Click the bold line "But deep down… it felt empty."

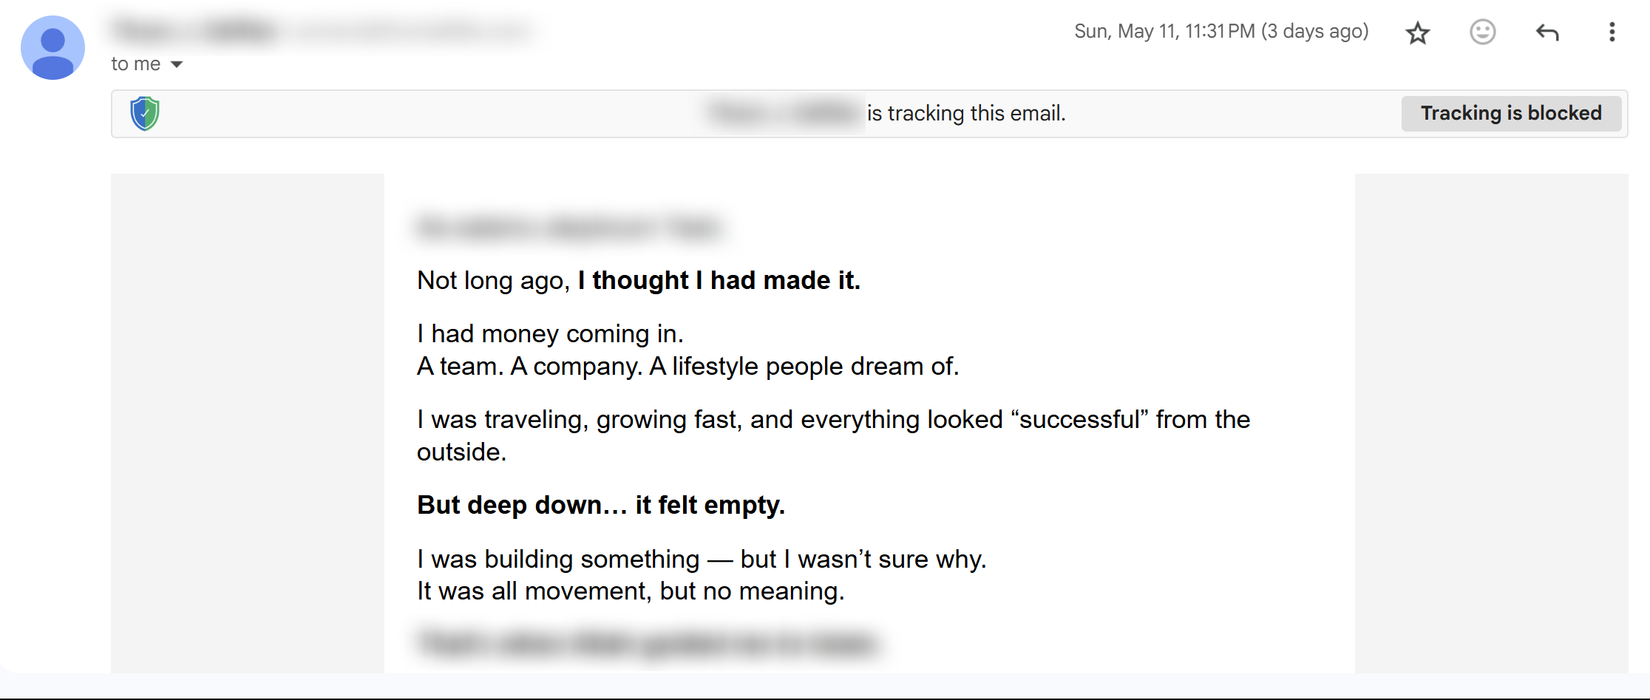(600, 505)
